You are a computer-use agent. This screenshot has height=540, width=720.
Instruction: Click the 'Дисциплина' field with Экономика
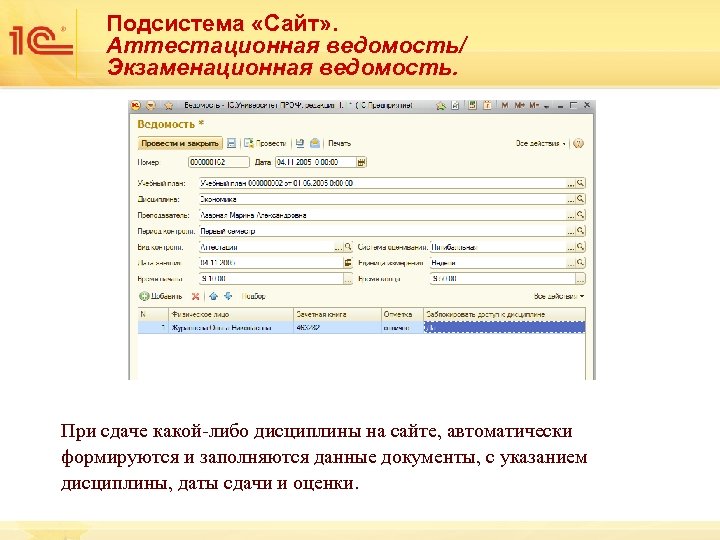(x=382, y=199)
